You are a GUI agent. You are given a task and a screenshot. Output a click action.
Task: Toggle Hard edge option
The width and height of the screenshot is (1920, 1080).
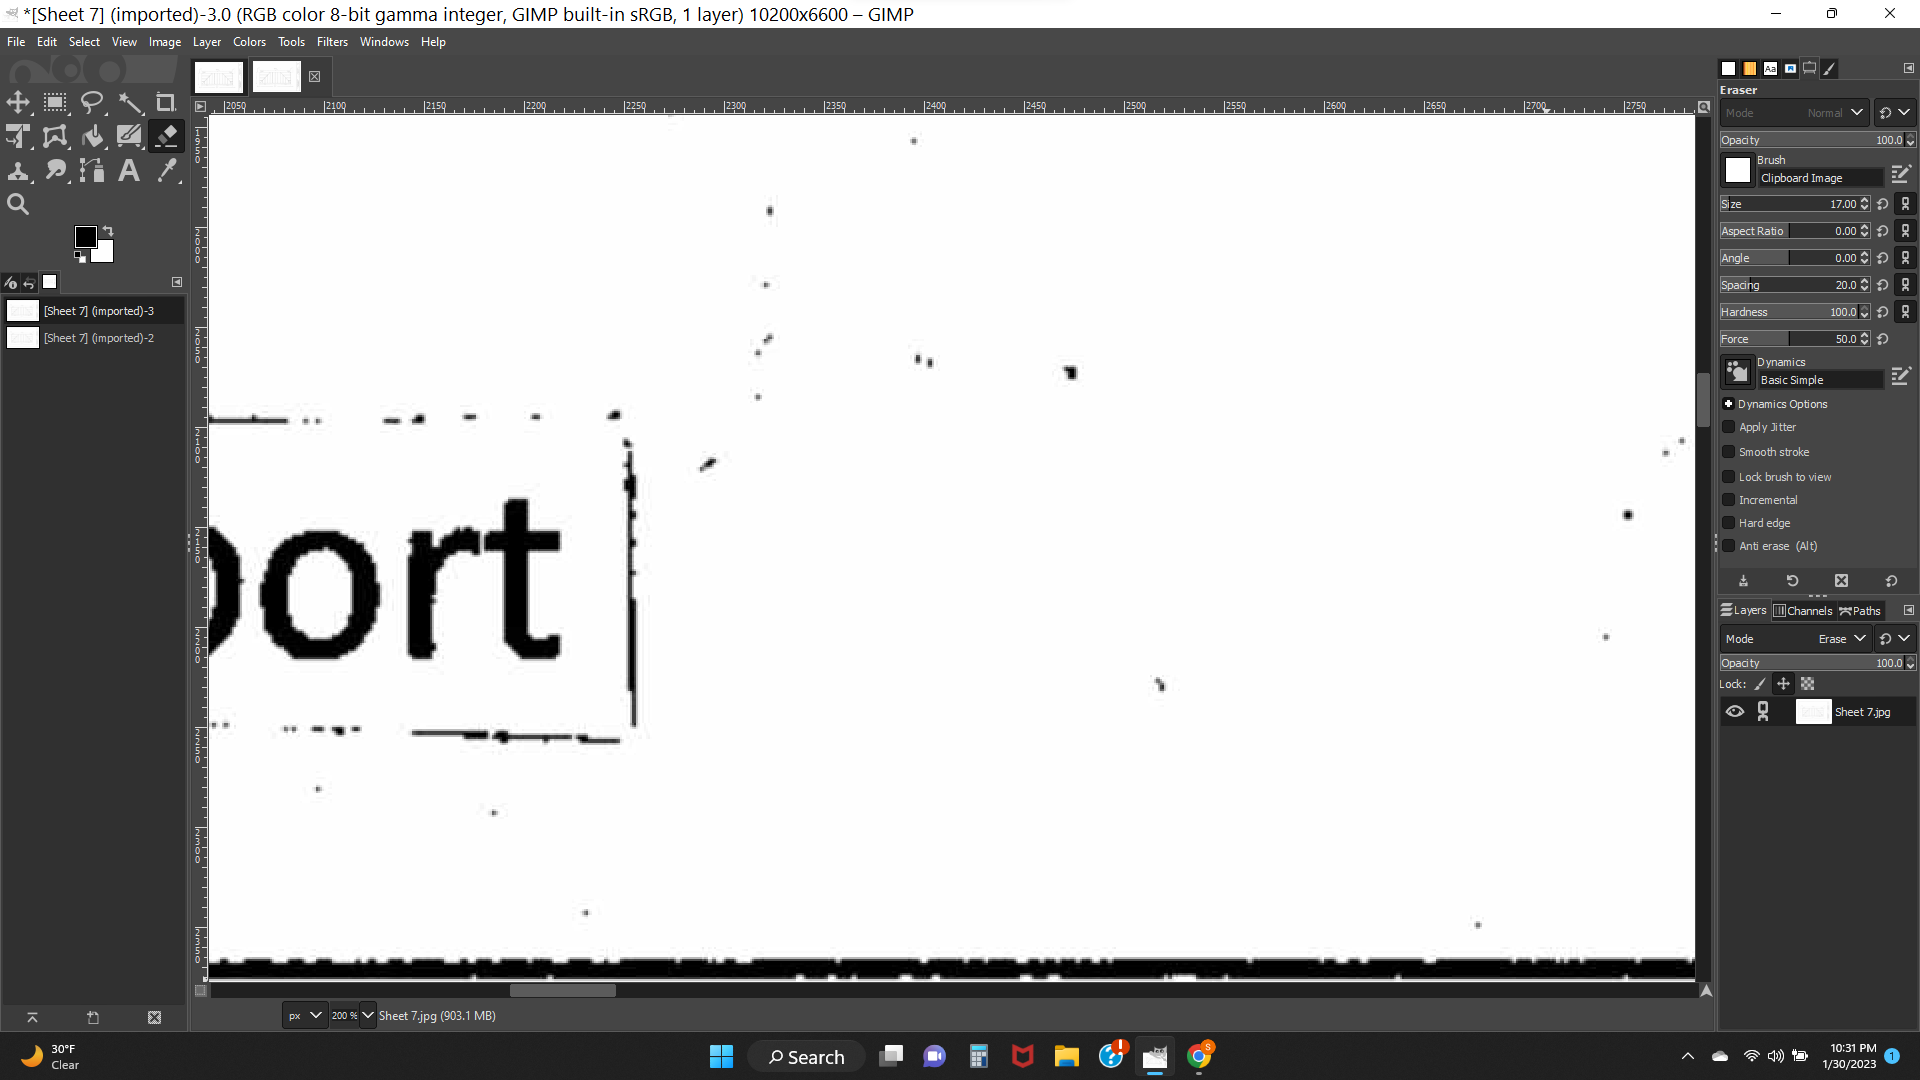click(1728, 523)
